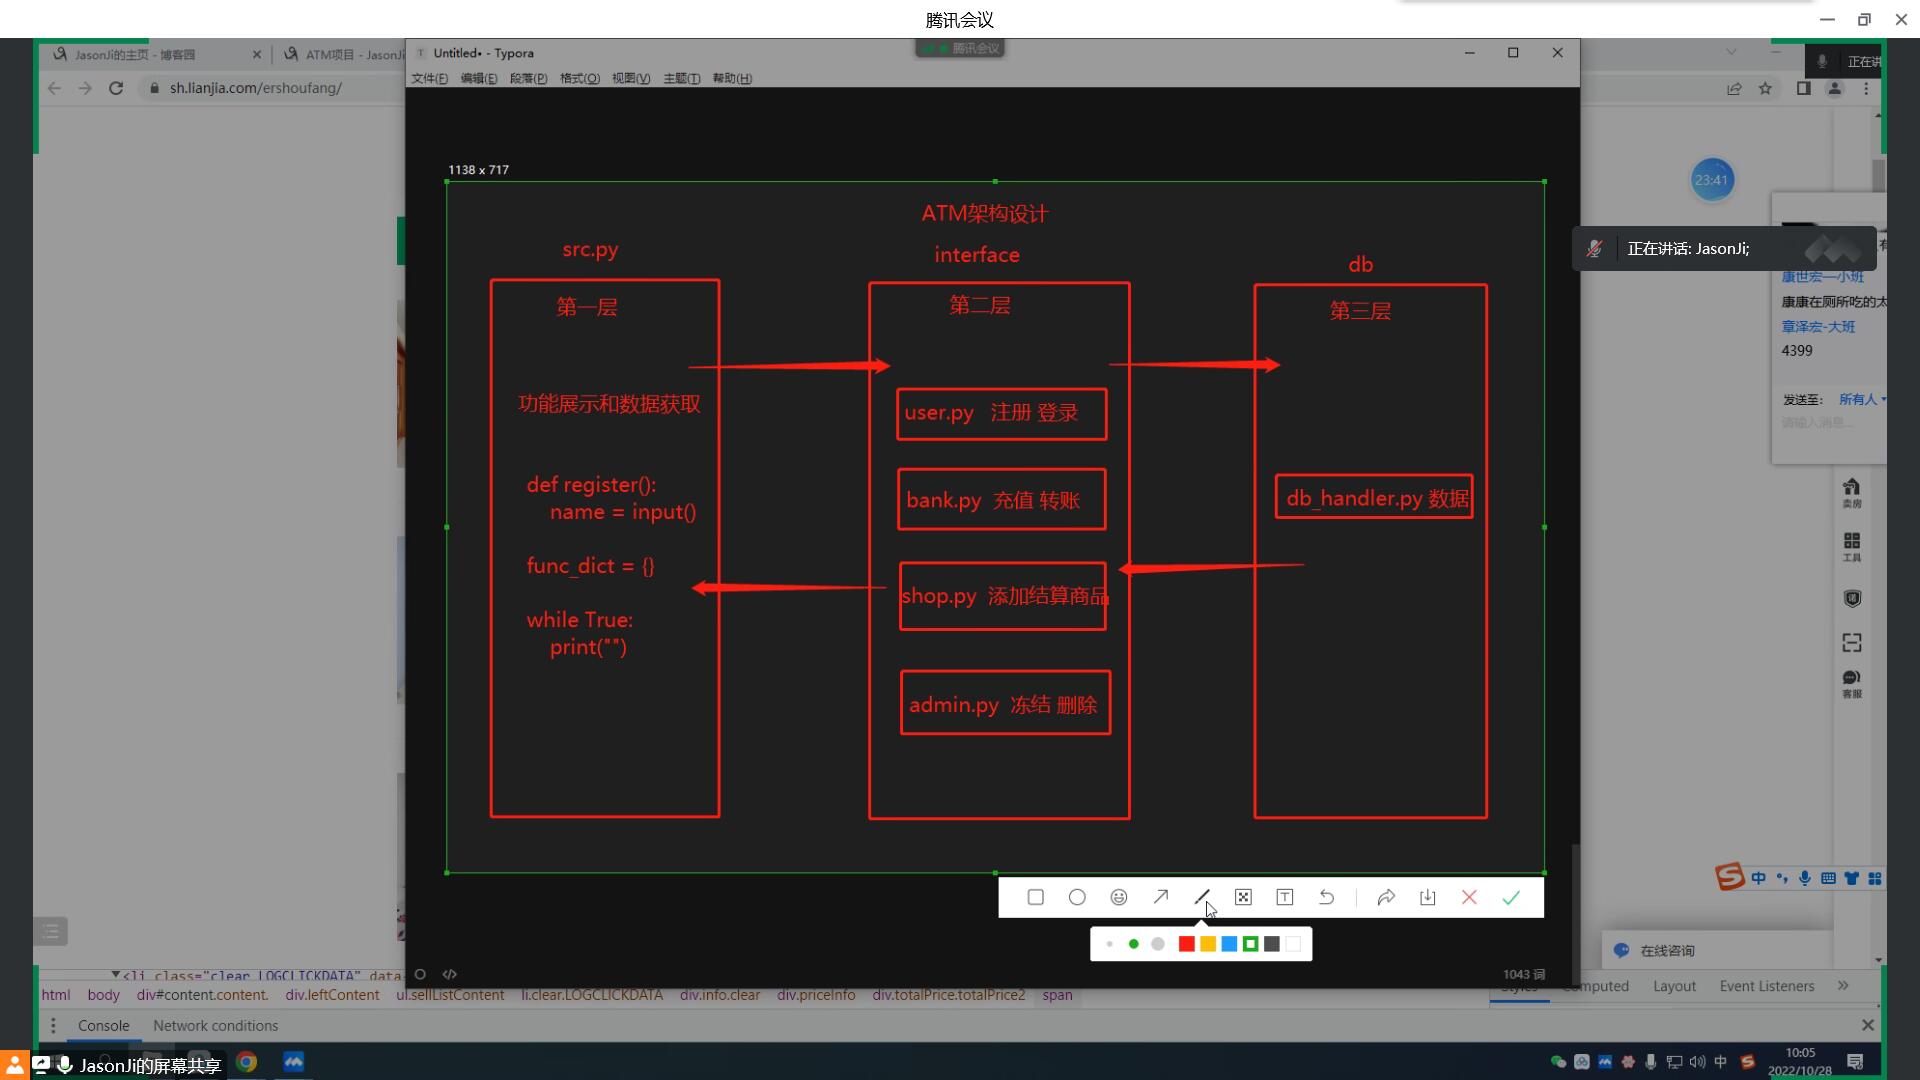
Task: Open Chrome from the Windows taskbar
Action: [247, 1062]
